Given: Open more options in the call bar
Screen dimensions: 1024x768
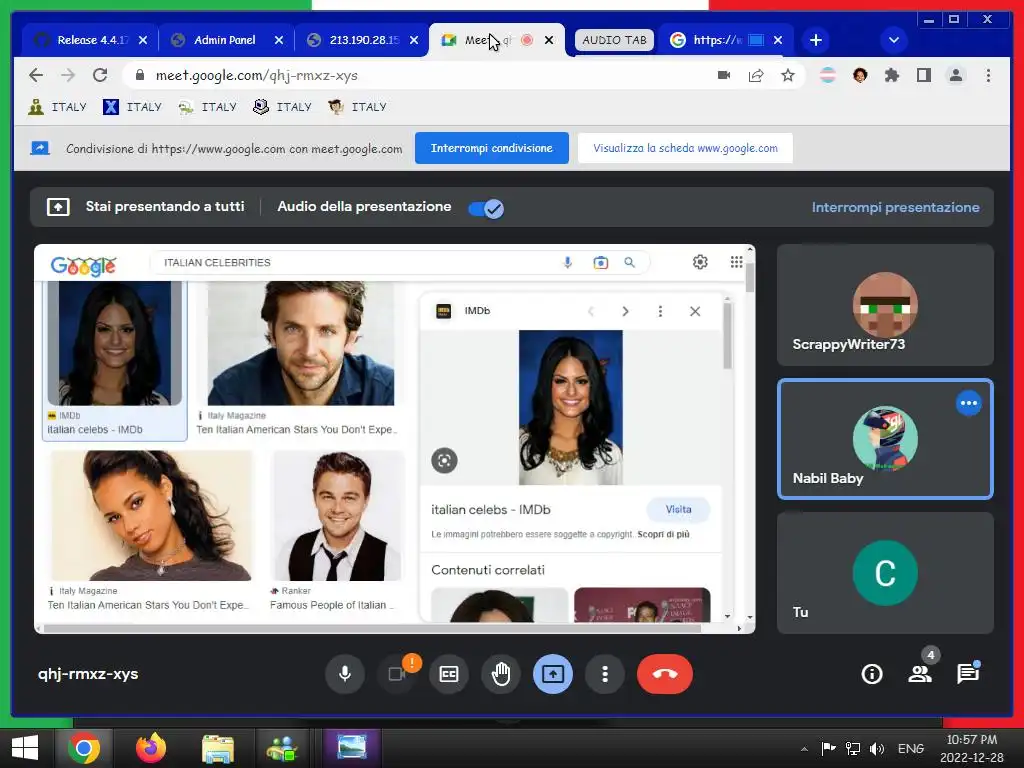Looking at the screenshot, I should click(605, 674).
